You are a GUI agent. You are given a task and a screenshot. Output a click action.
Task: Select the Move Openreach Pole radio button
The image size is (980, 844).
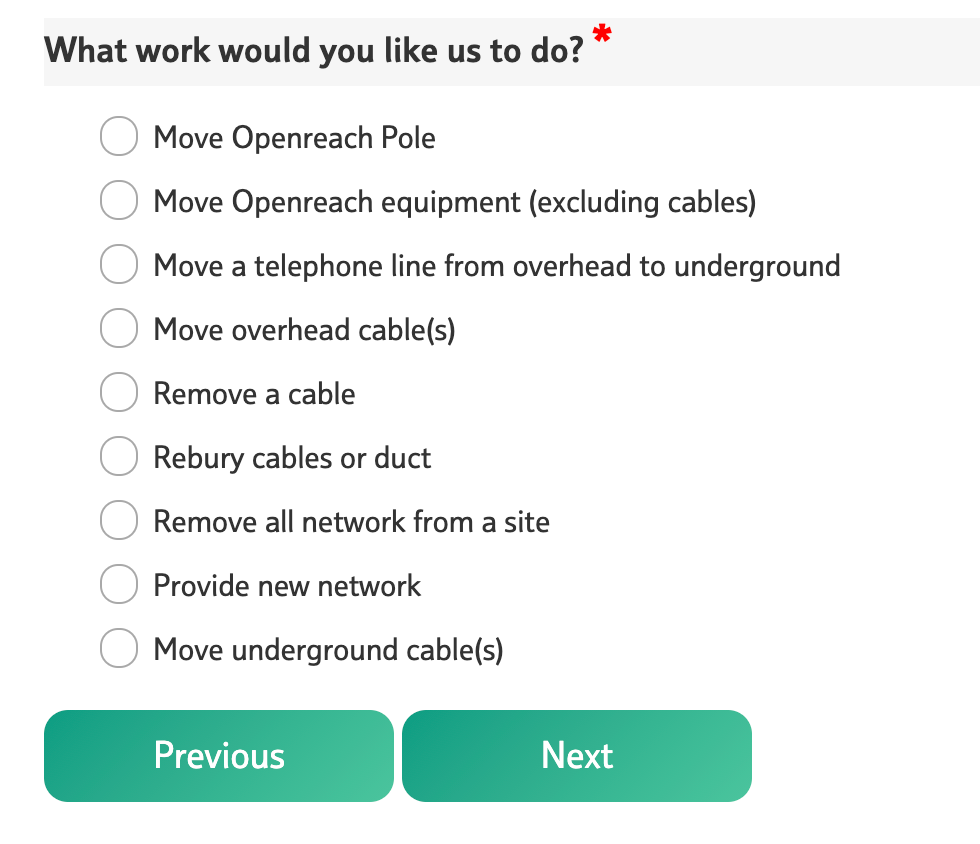(118, 137)
